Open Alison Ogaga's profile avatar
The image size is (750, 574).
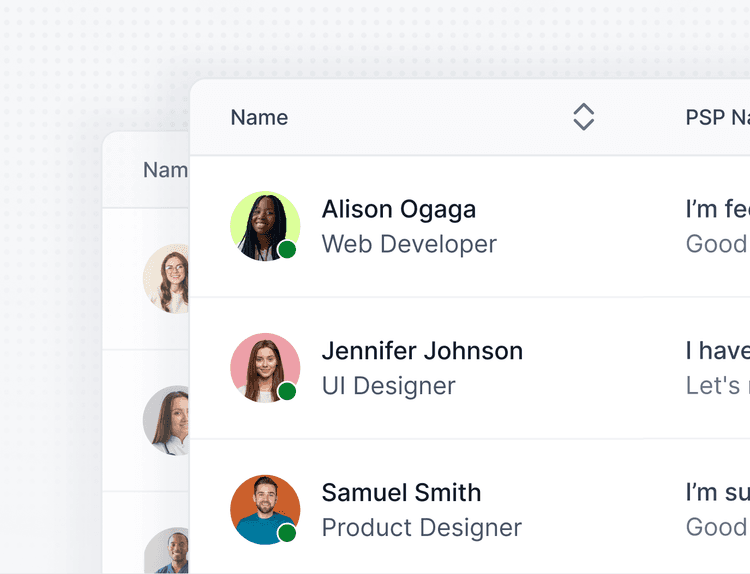click(x=264, y=226)
